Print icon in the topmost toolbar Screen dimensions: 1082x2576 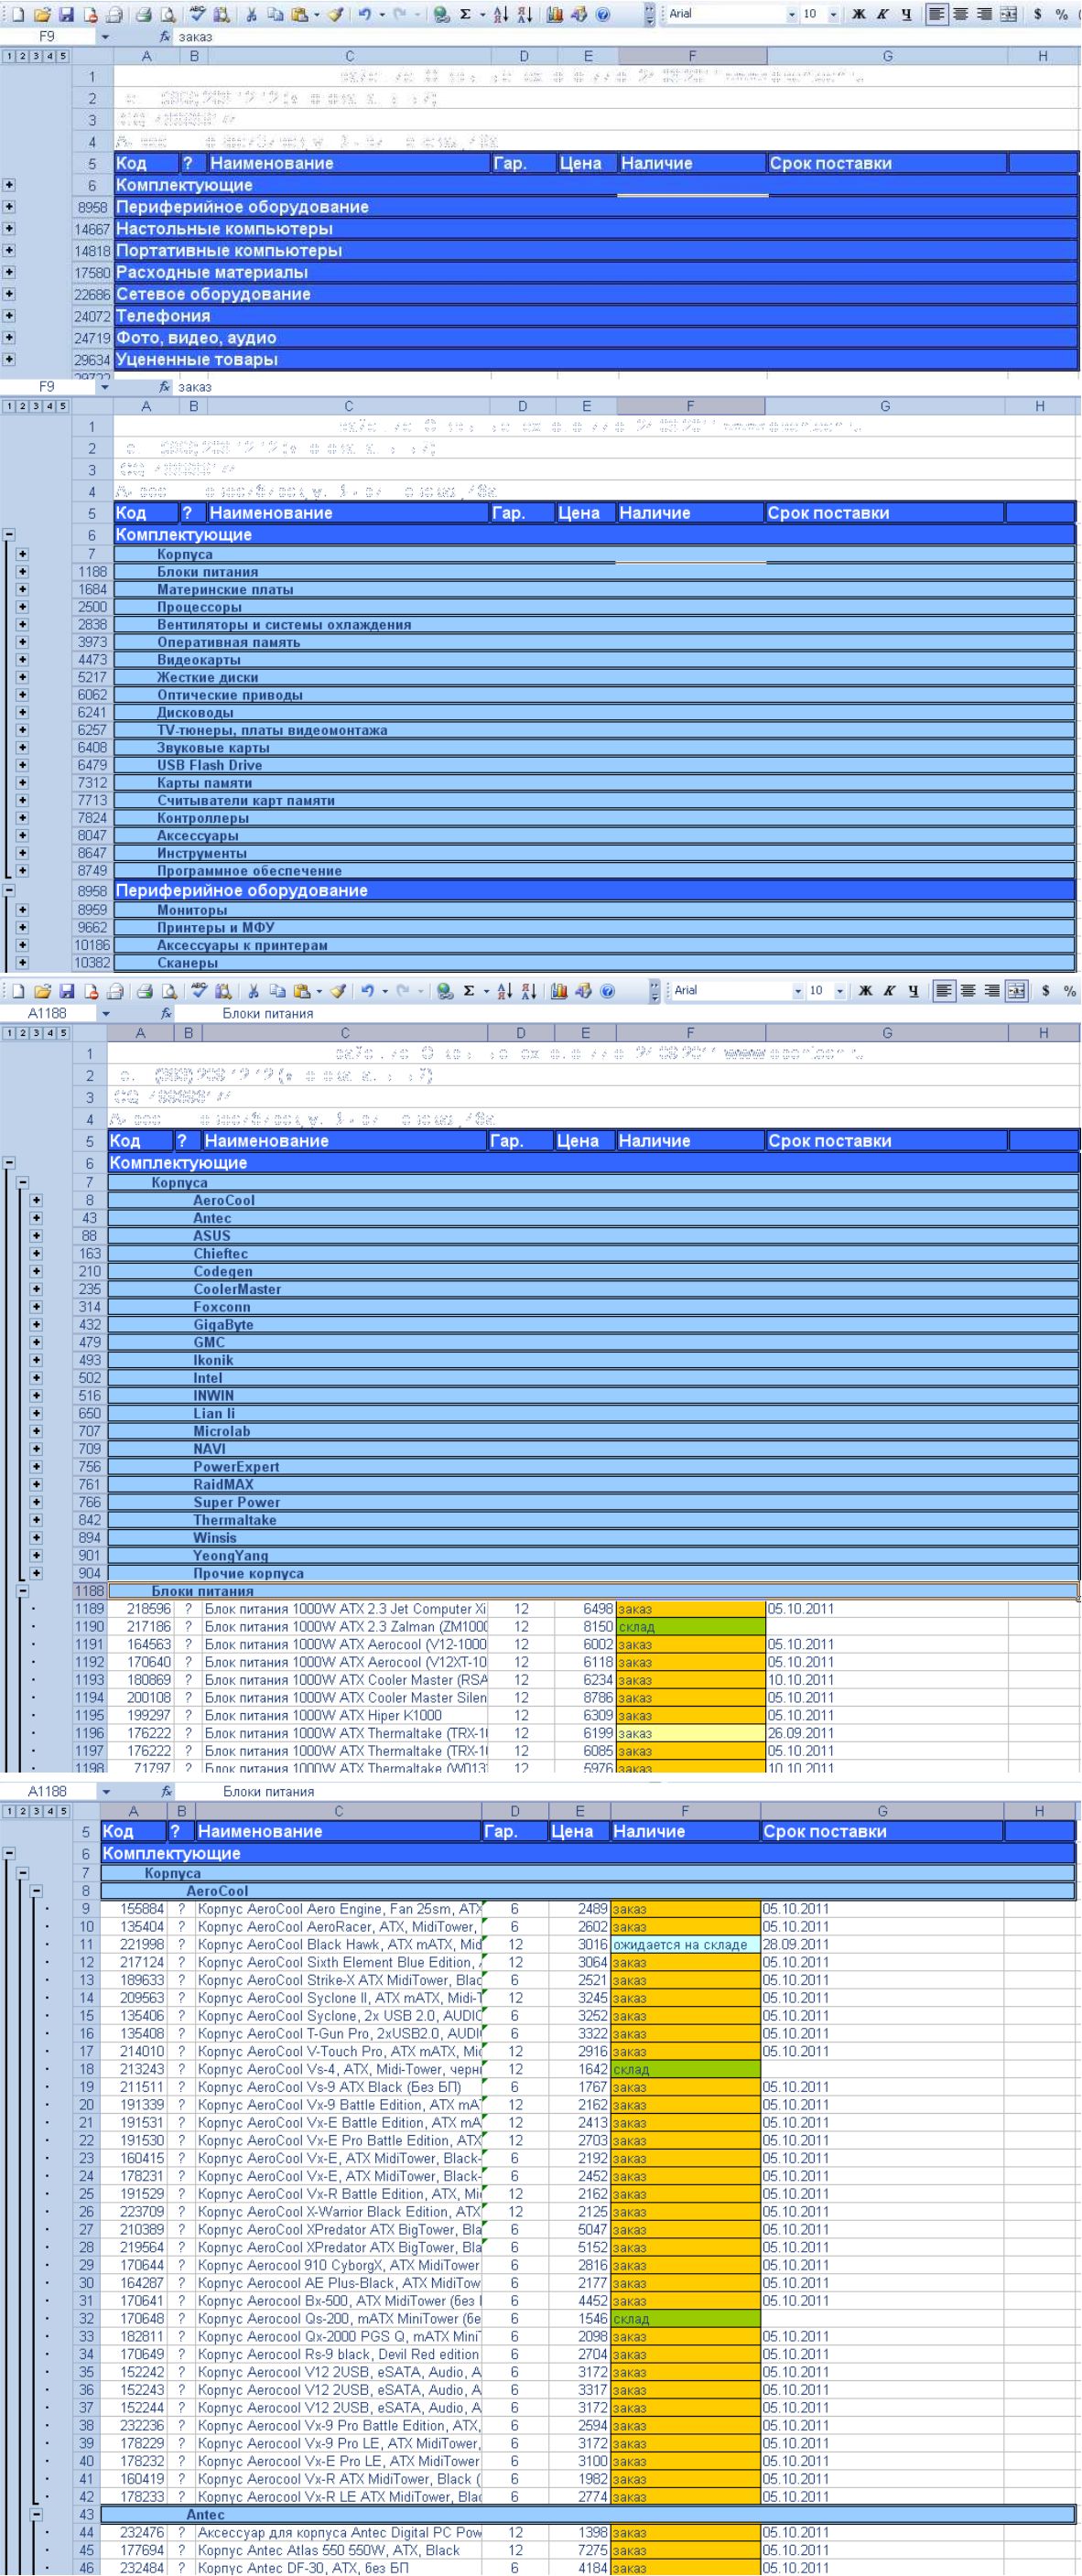click(x=144, y=14)
